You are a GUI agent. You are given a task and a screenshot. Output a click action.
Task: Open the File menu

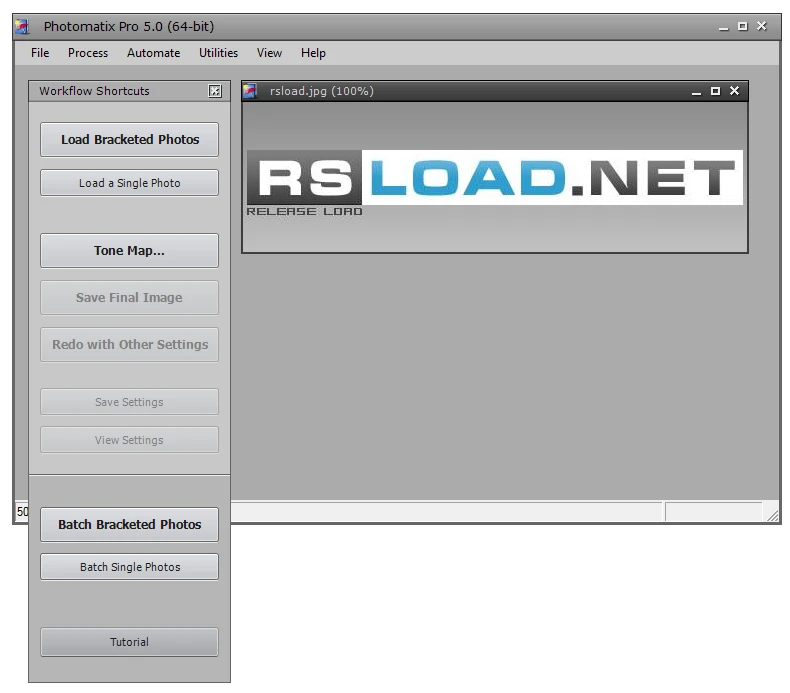(40, 53)
